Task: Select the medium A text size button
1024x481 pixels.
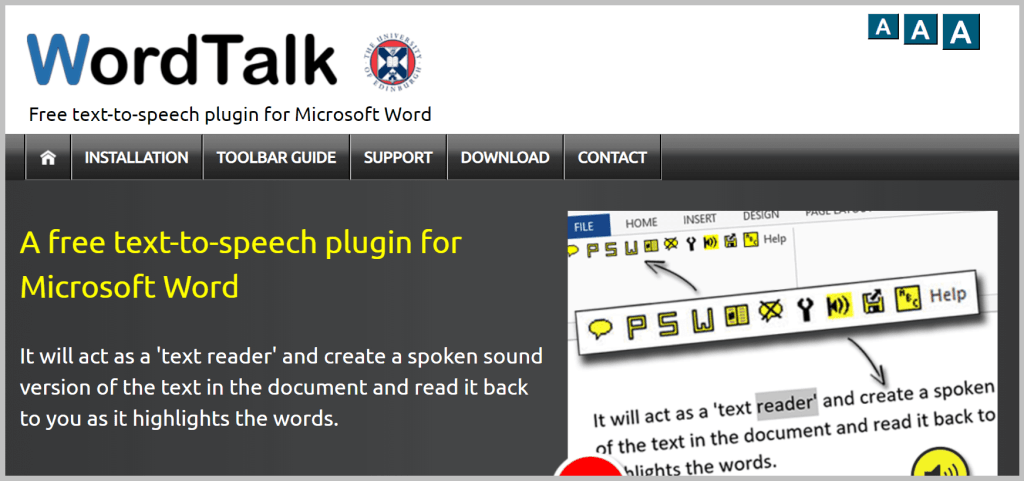Action: pos(920,30)
